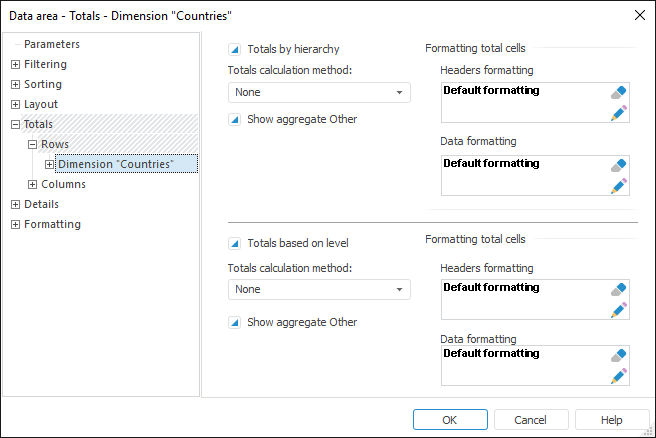Select the Sorting item in the tree

click(x=43, y=85)
